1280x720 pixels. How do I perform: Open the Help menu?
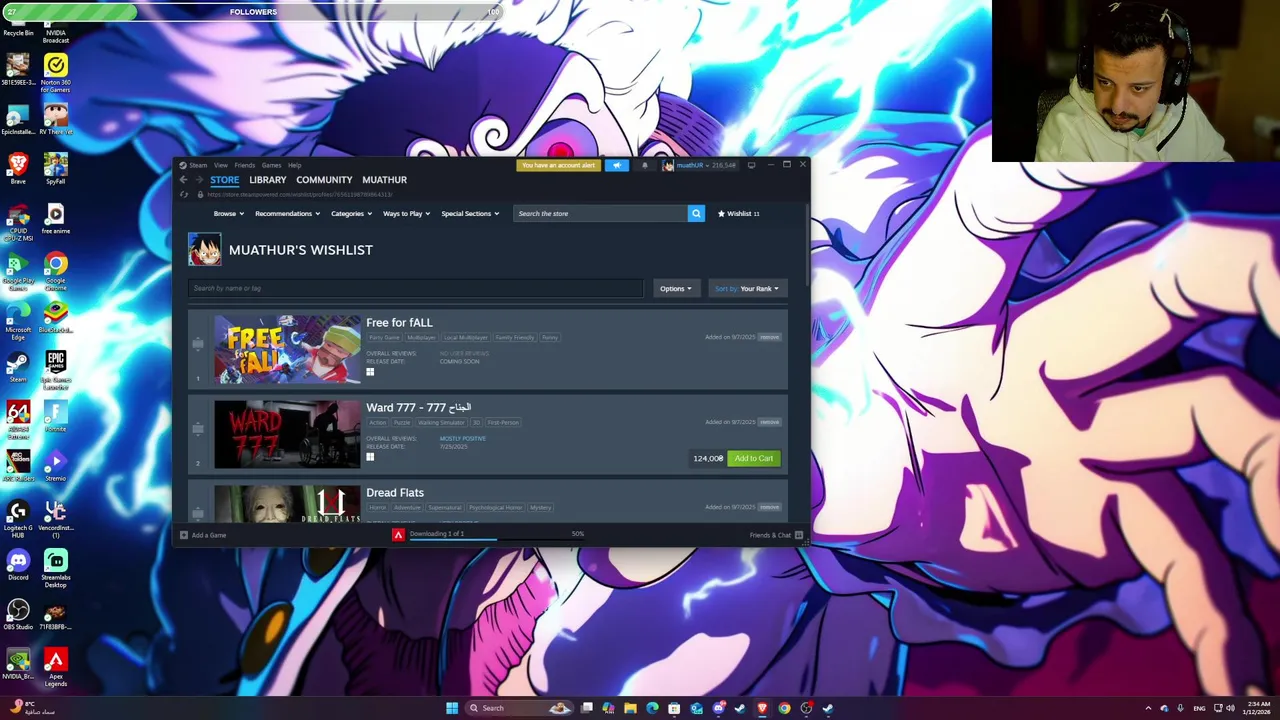(295, 165)
